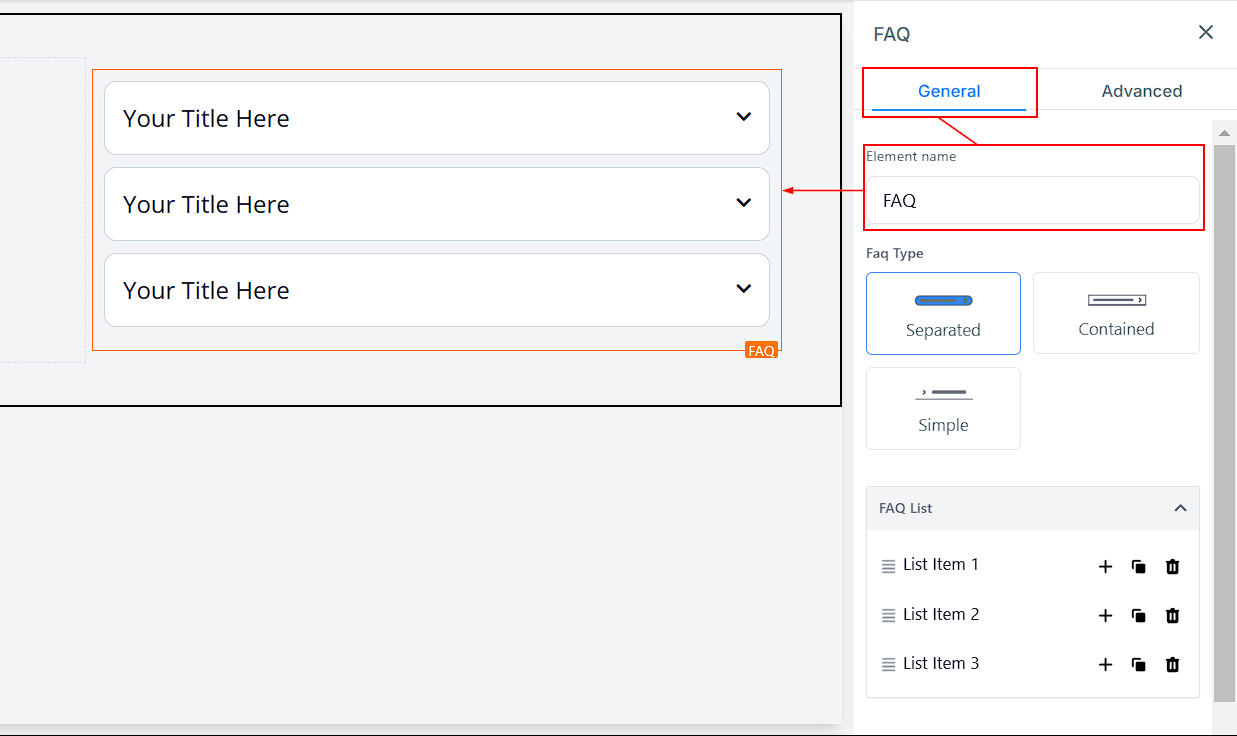The image size is (1237, 736).
Task: Duplicate List Item 2
Action: click(1138, 616)
